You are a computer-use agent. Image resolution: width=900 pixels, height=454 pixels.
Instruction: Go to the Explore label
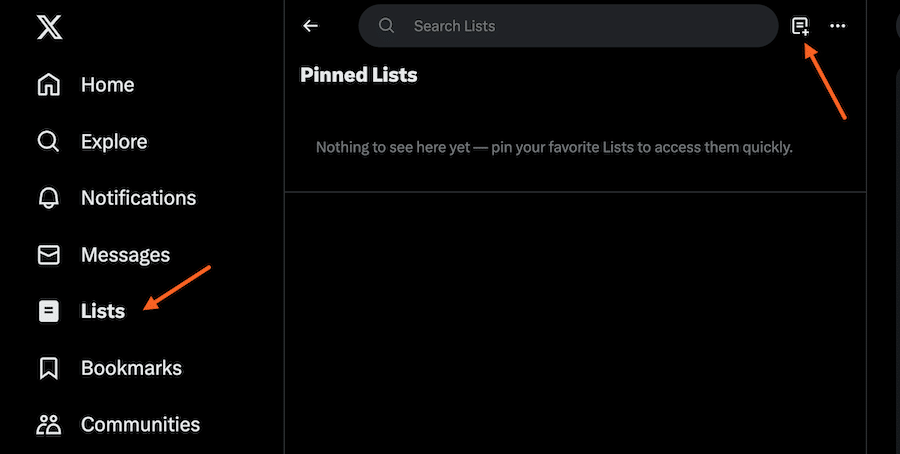click(x=114, y=142)
